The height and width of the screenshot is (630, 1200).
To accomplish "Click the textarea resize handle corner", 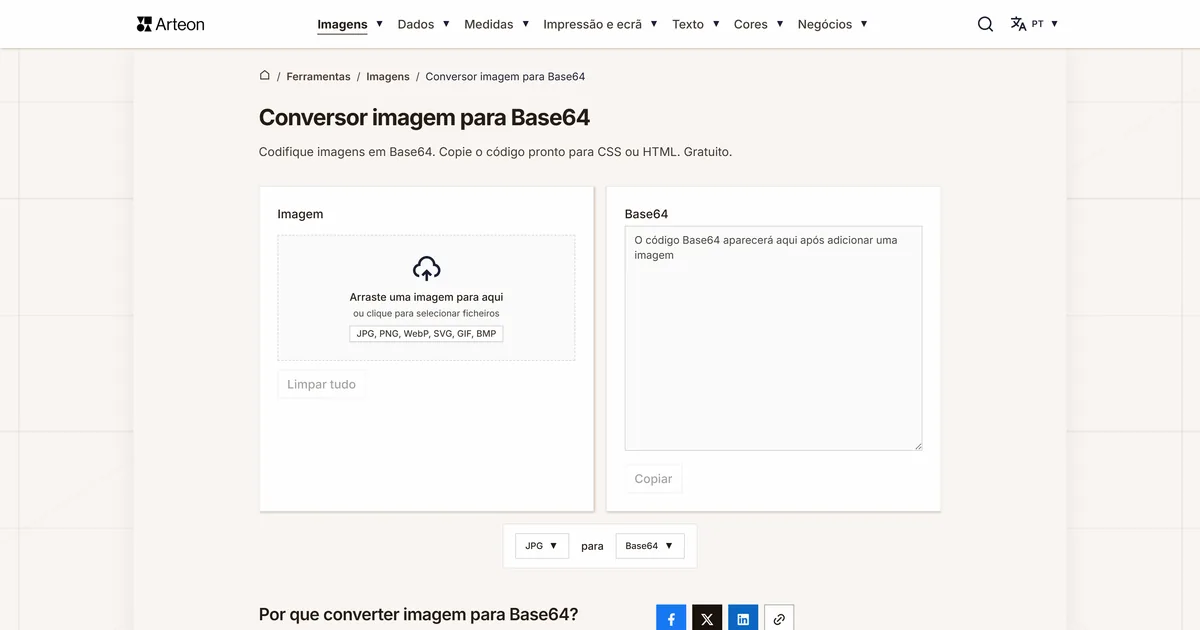I will pyautogui.click(x=917, y=445).
